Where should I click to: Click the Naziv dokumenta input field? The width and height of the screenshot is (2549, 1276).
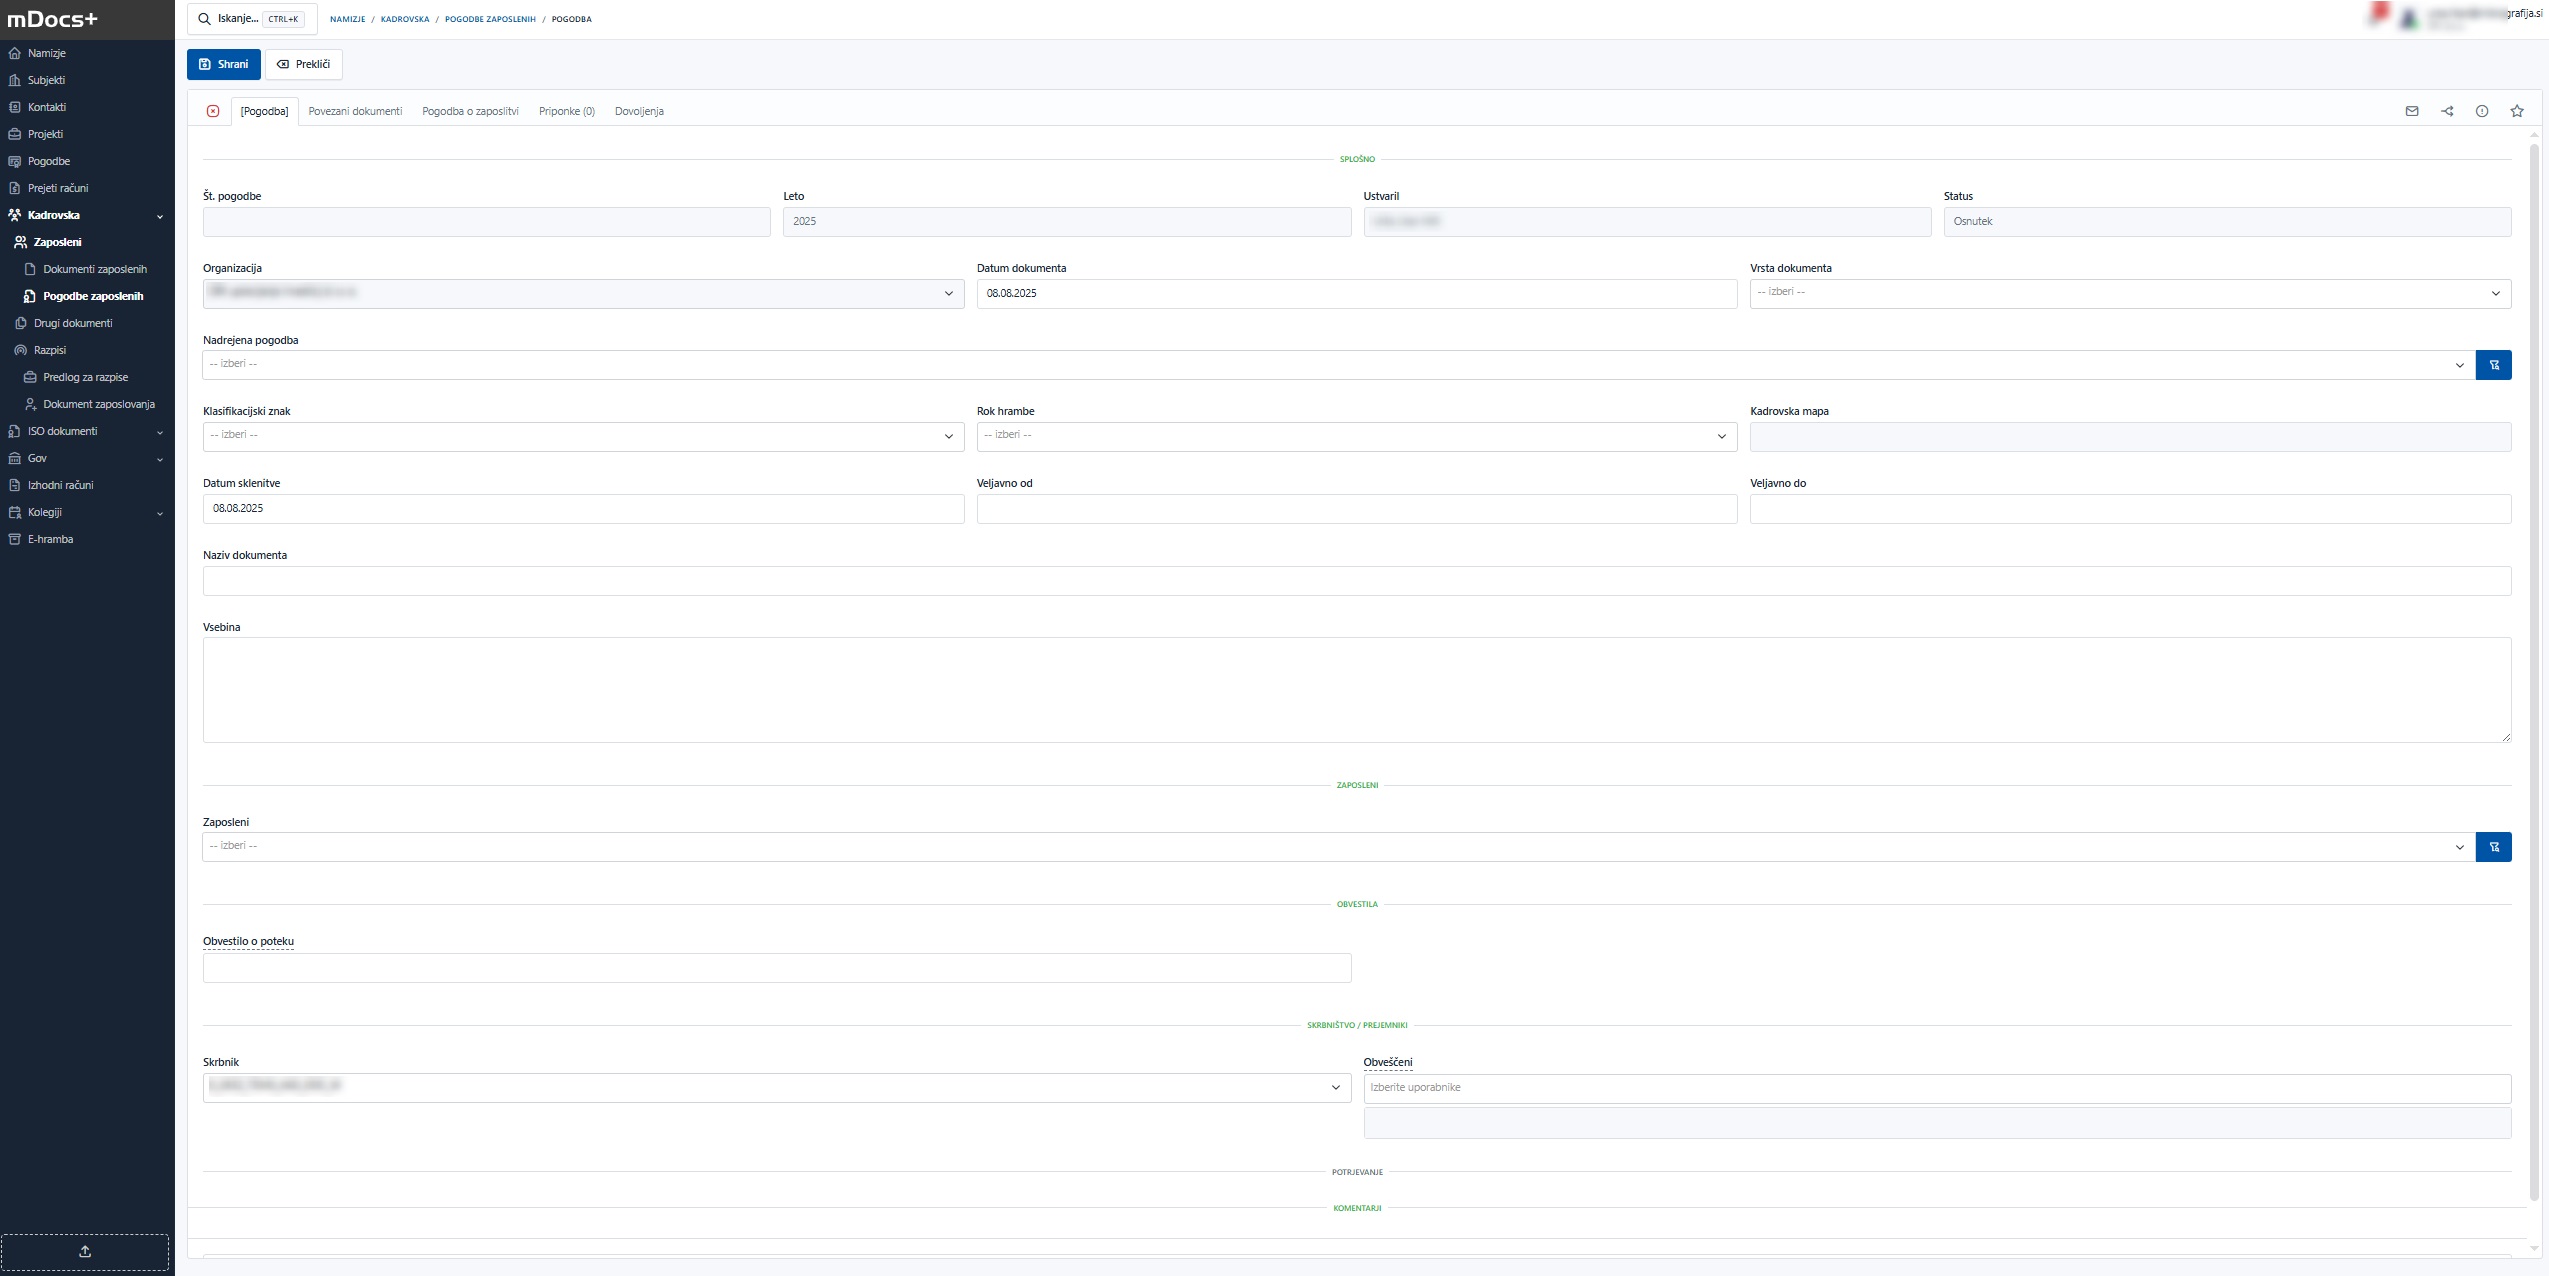(x=1356, y=581)
